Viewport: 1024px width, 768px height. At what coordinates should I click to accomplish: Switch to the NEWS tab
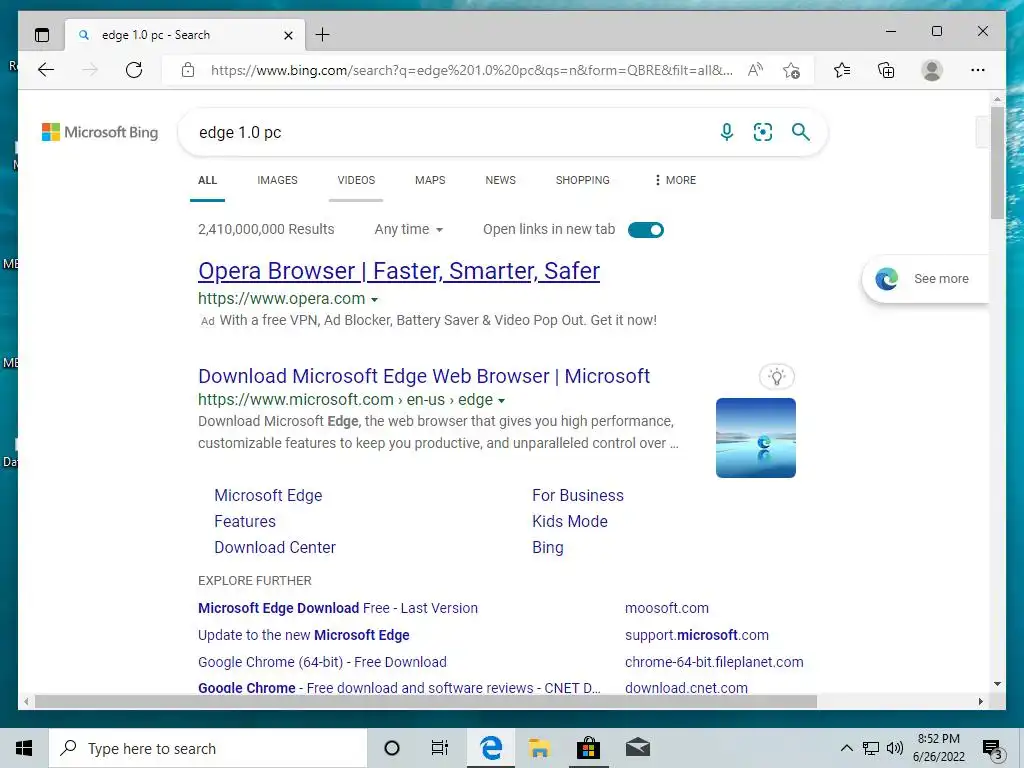500,180
